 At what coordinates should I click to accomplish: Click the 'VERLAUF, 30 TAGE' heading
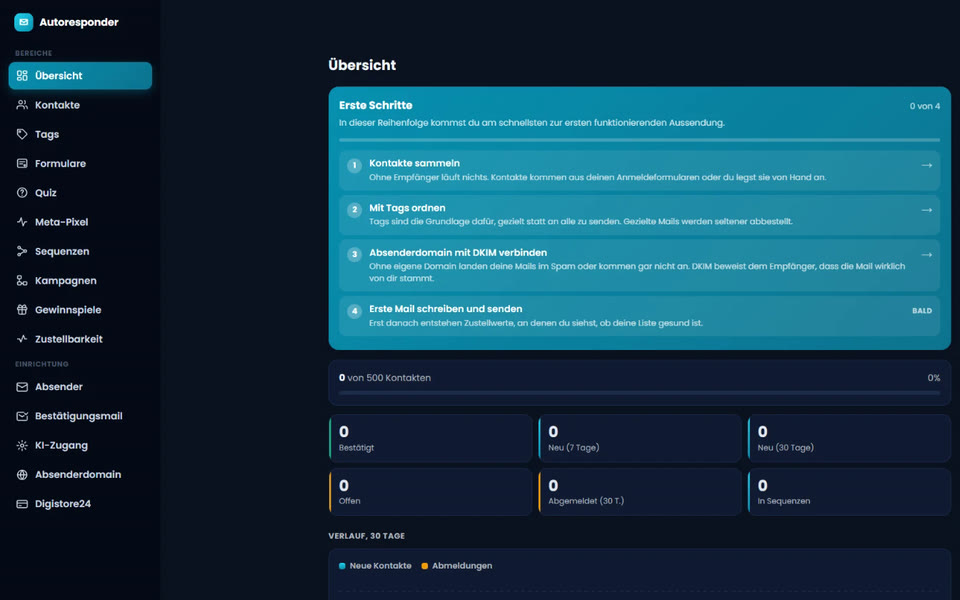click(x=367, y=536)
